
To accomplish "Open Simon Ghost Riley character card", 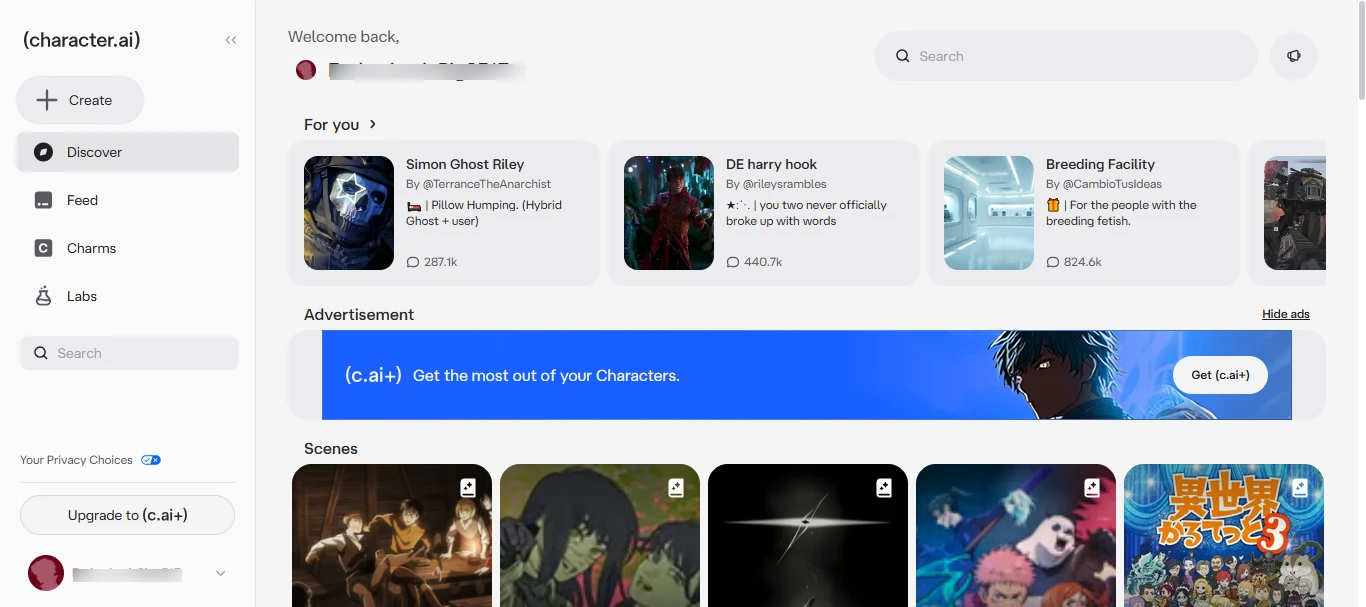I will coord(444,212).
